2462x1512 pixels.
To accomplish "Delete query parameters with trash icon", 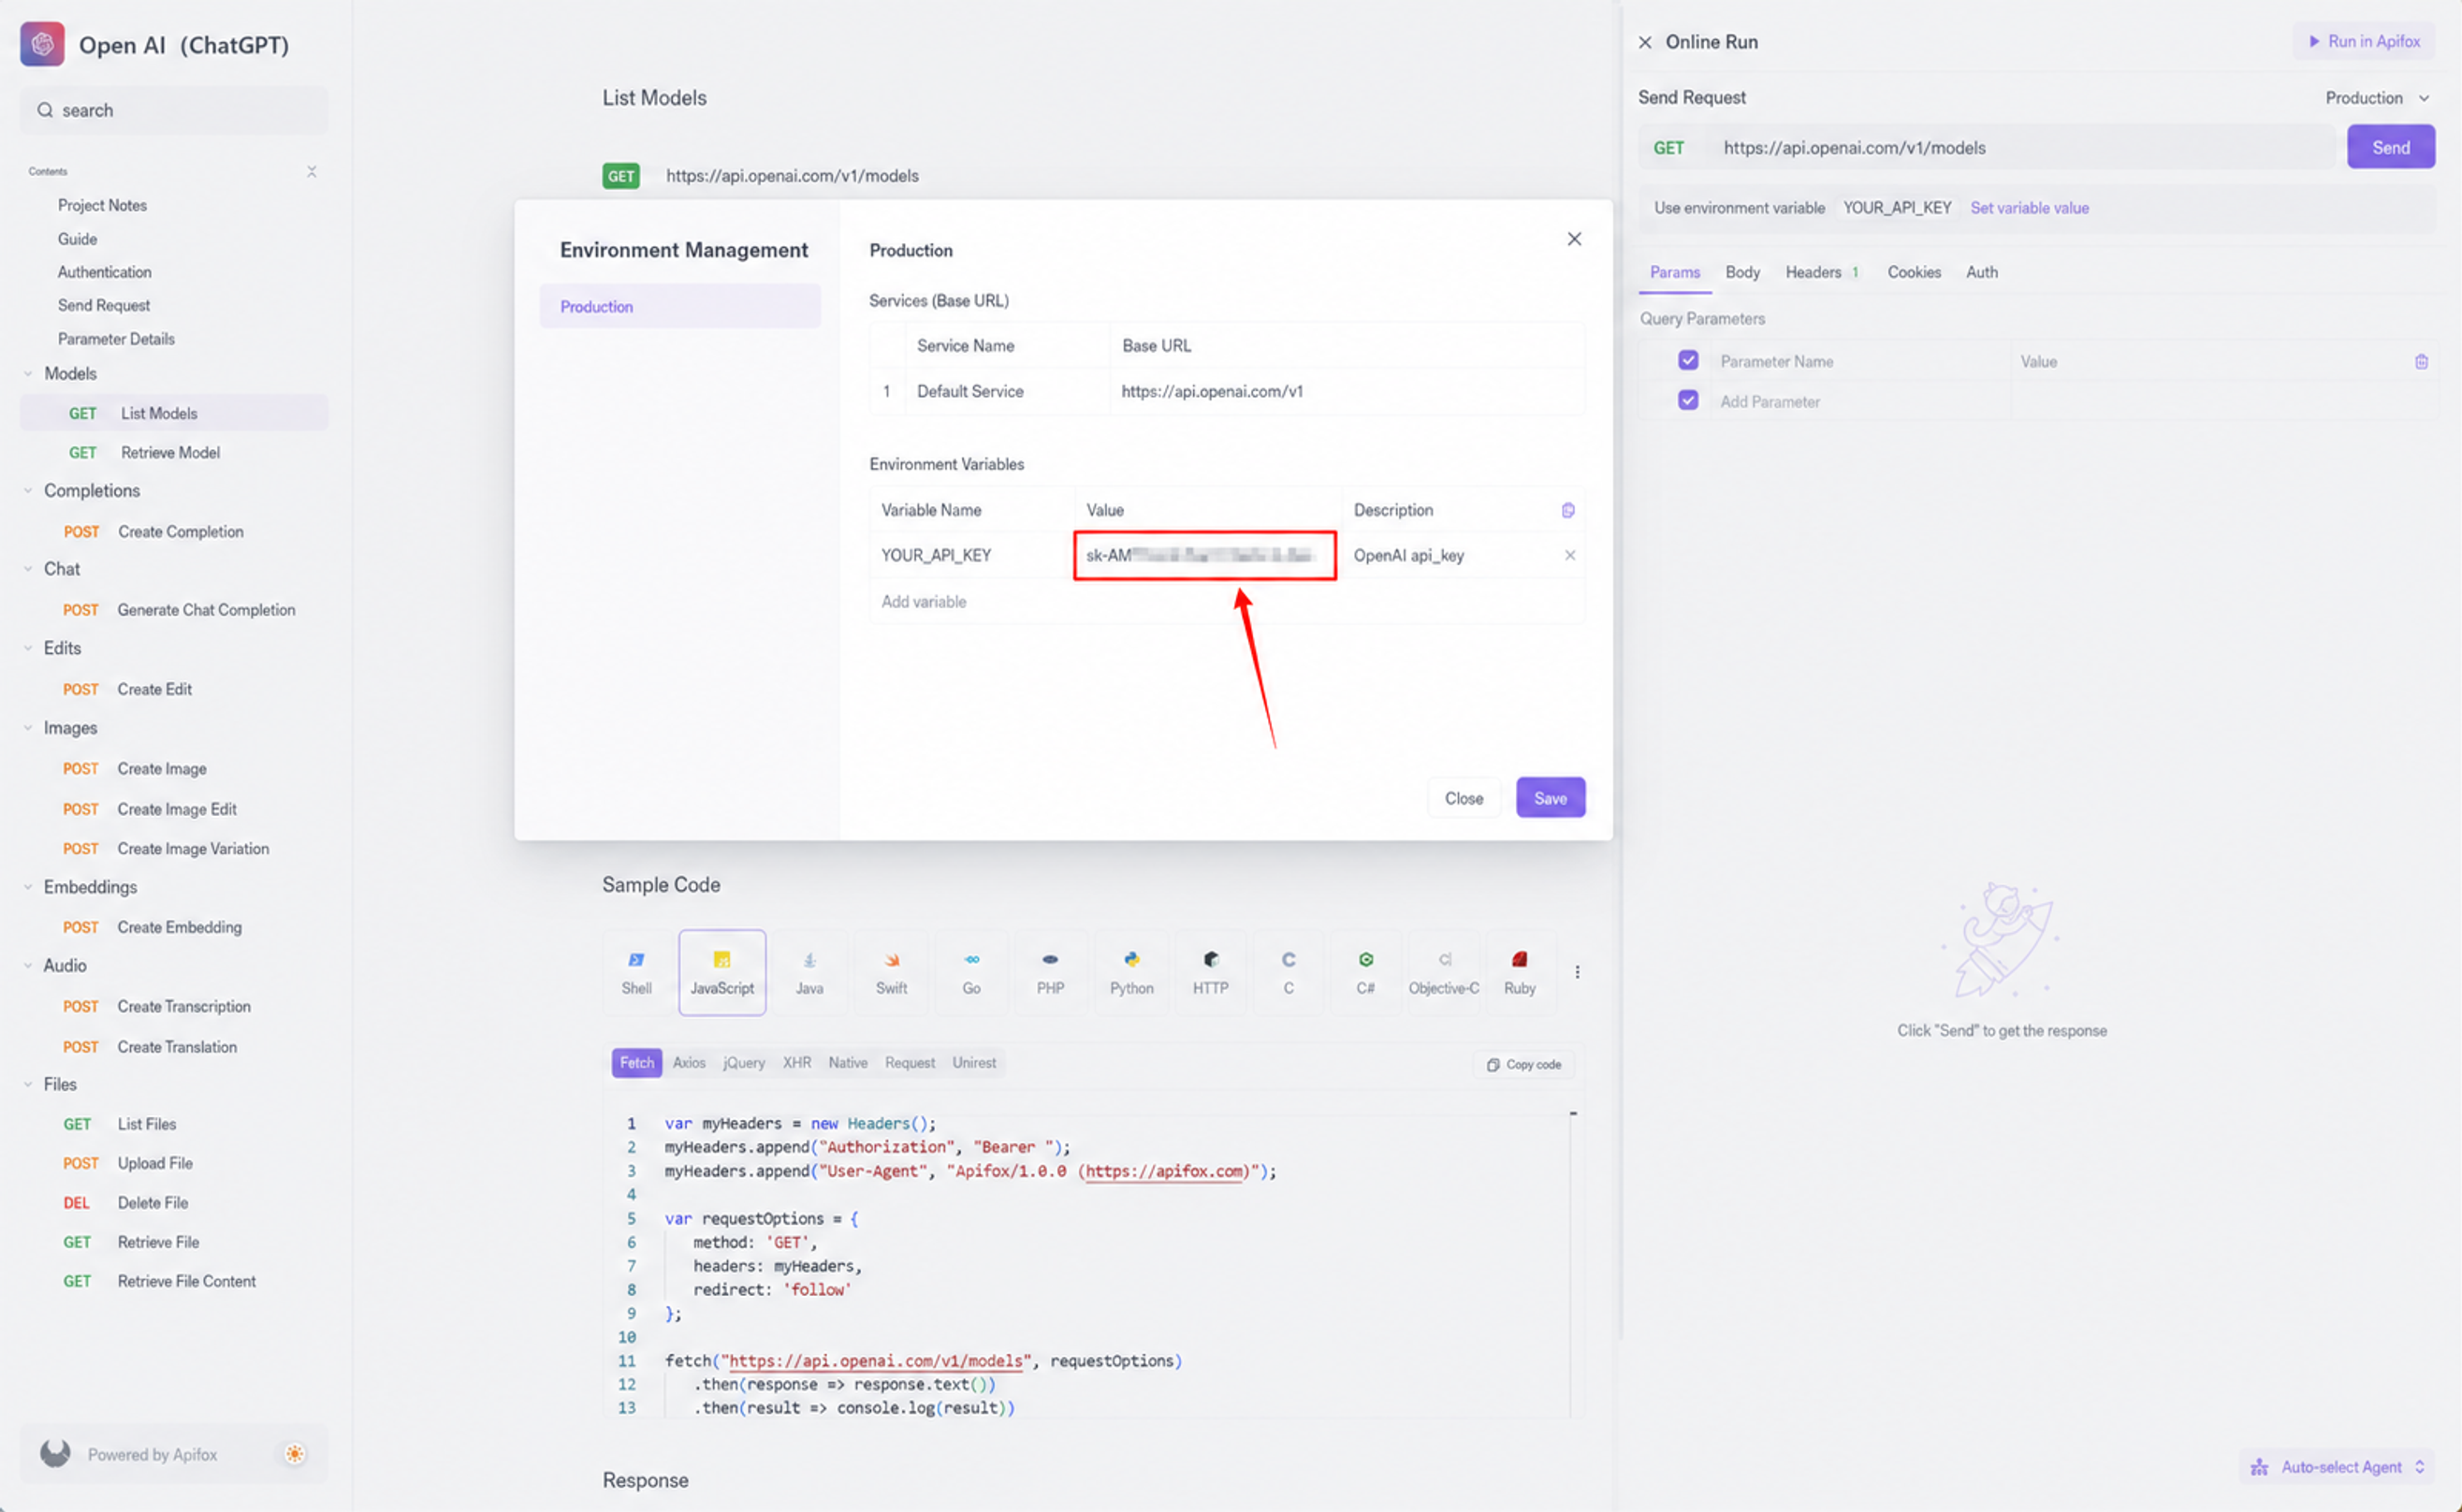I will point(2421,362).
